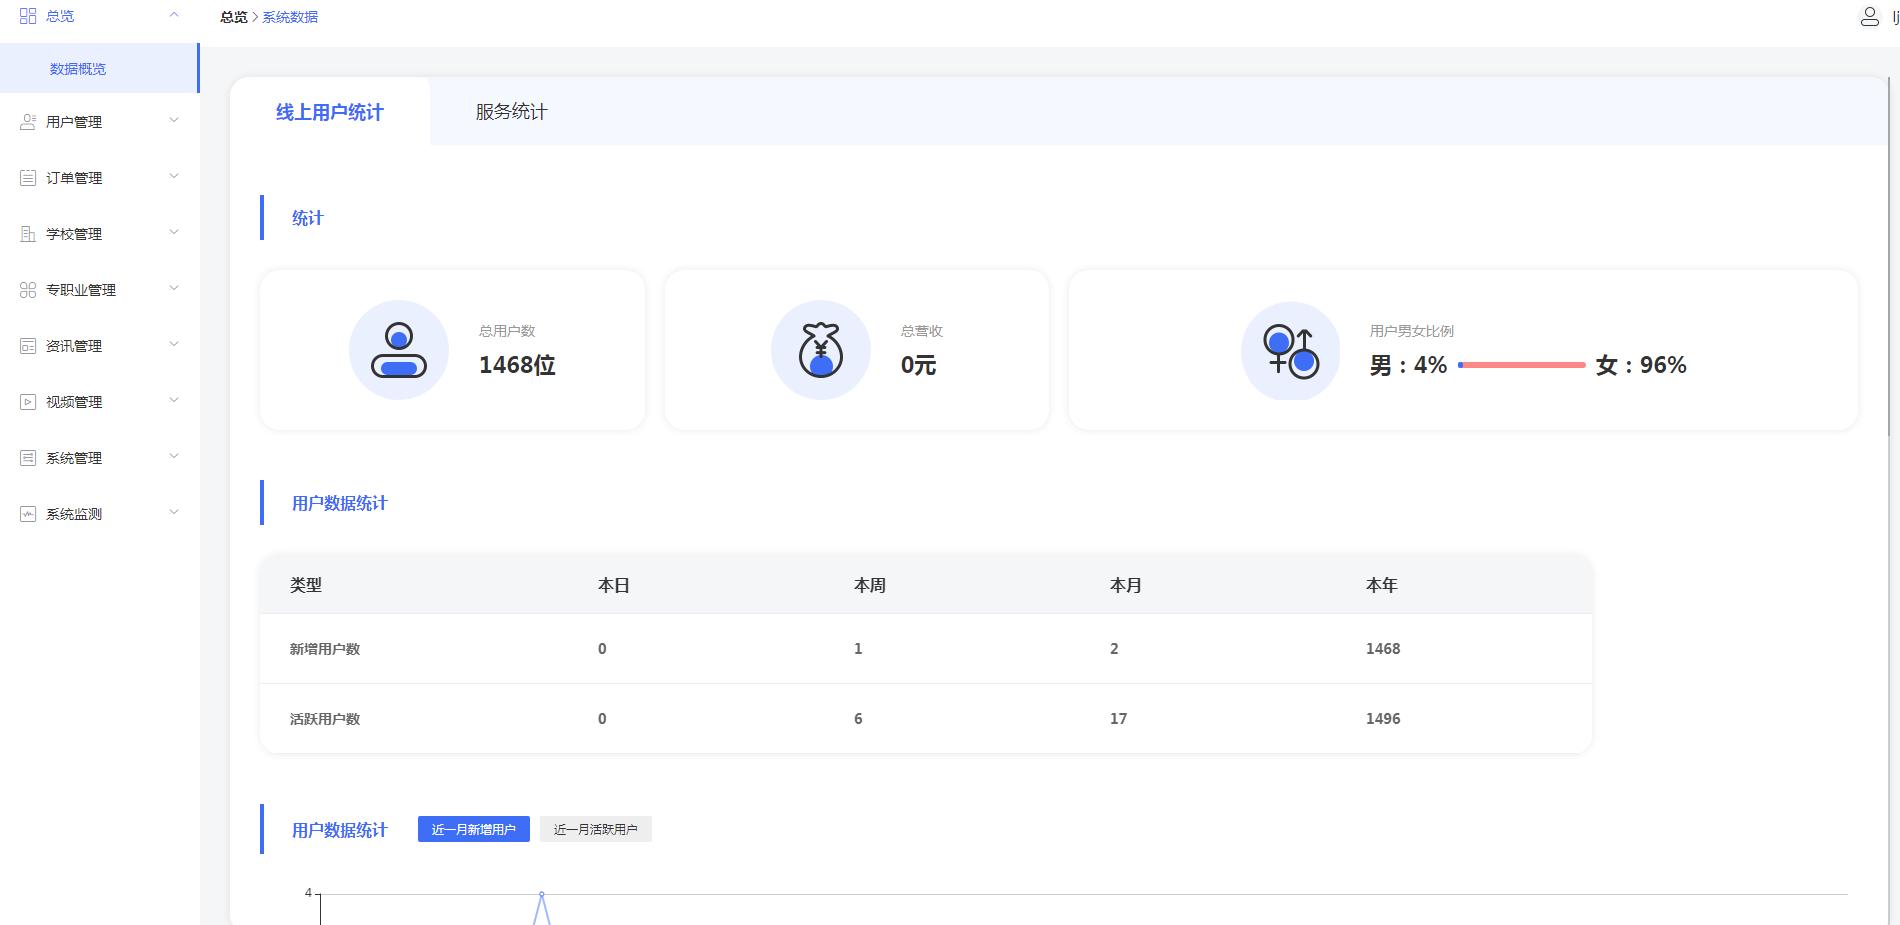Image resolution: width=1900 pixels, height=925 pixels.
Task: Click the 新增用户数 row label
Action: 325,649
